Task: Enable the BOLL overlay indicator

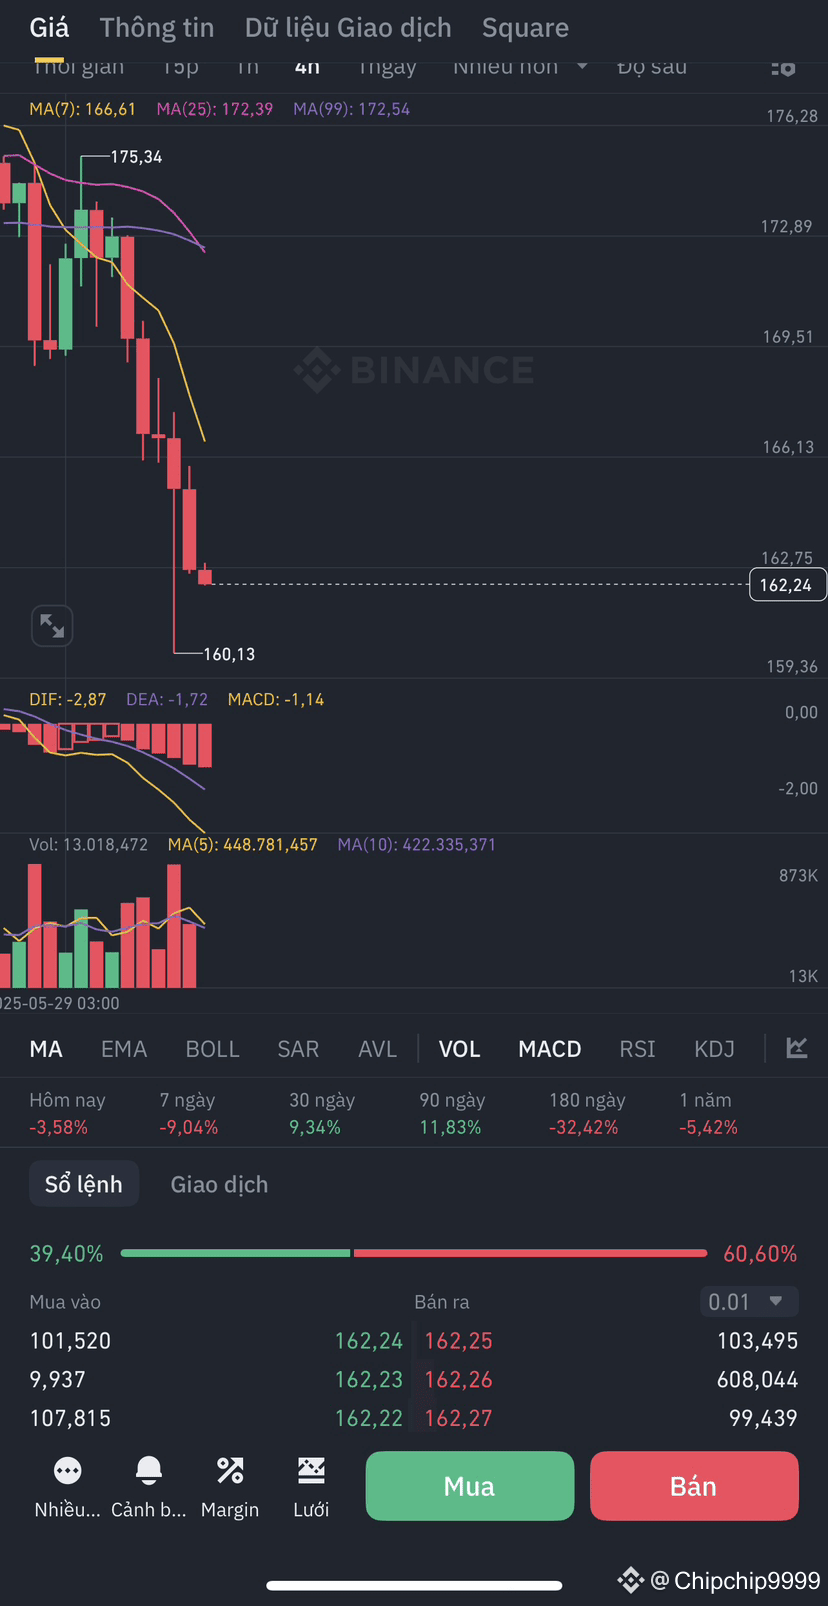Action: [213, 1049]
